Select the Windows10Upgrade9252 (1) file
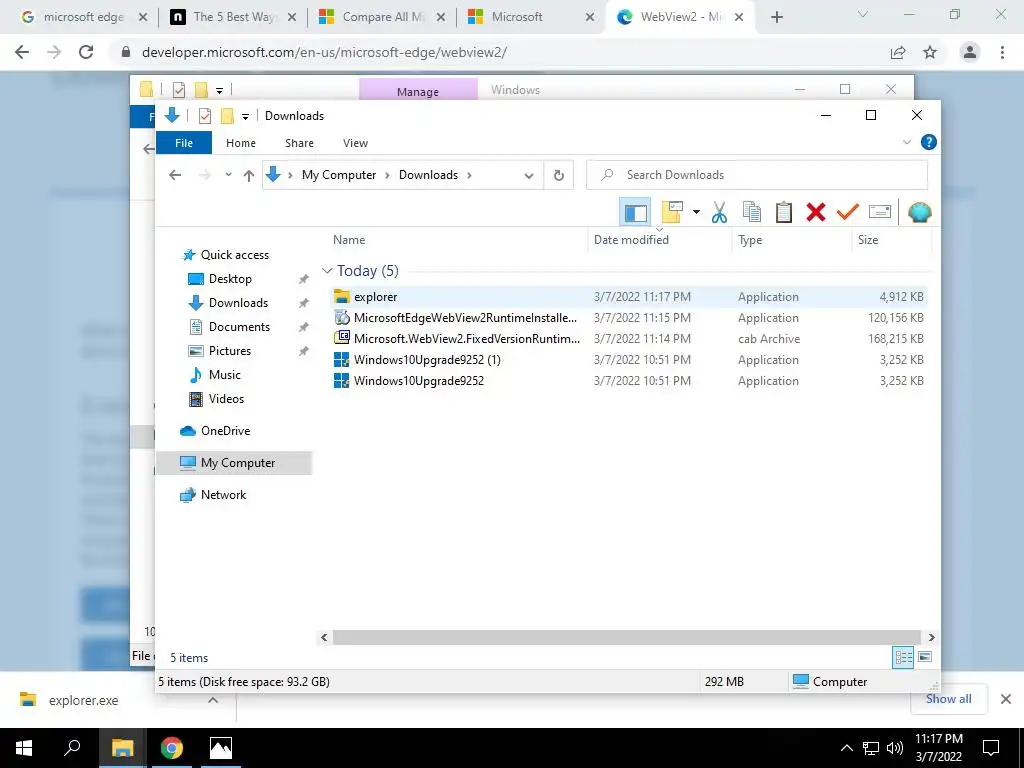The width and height of the screenshot is (1024, 768). 629,359
